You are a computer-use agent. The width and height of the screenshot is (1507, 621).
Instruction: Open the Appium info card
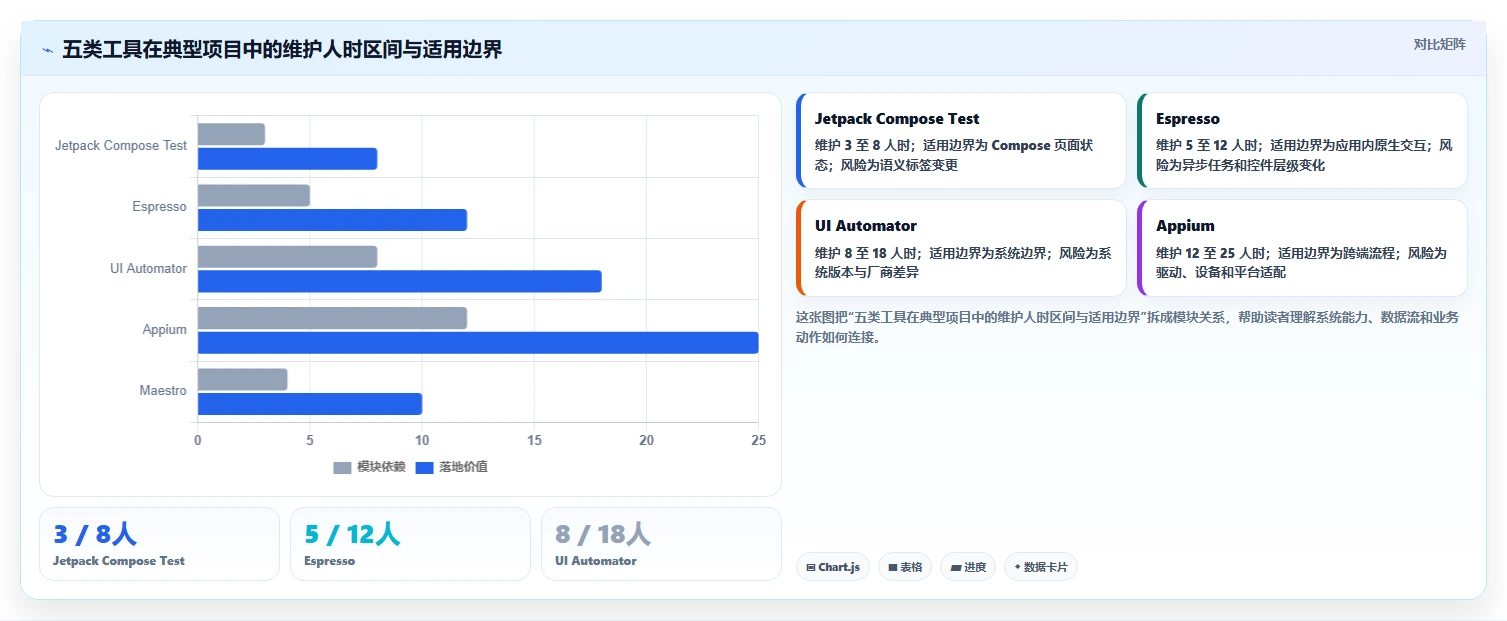click(1302, 248)
